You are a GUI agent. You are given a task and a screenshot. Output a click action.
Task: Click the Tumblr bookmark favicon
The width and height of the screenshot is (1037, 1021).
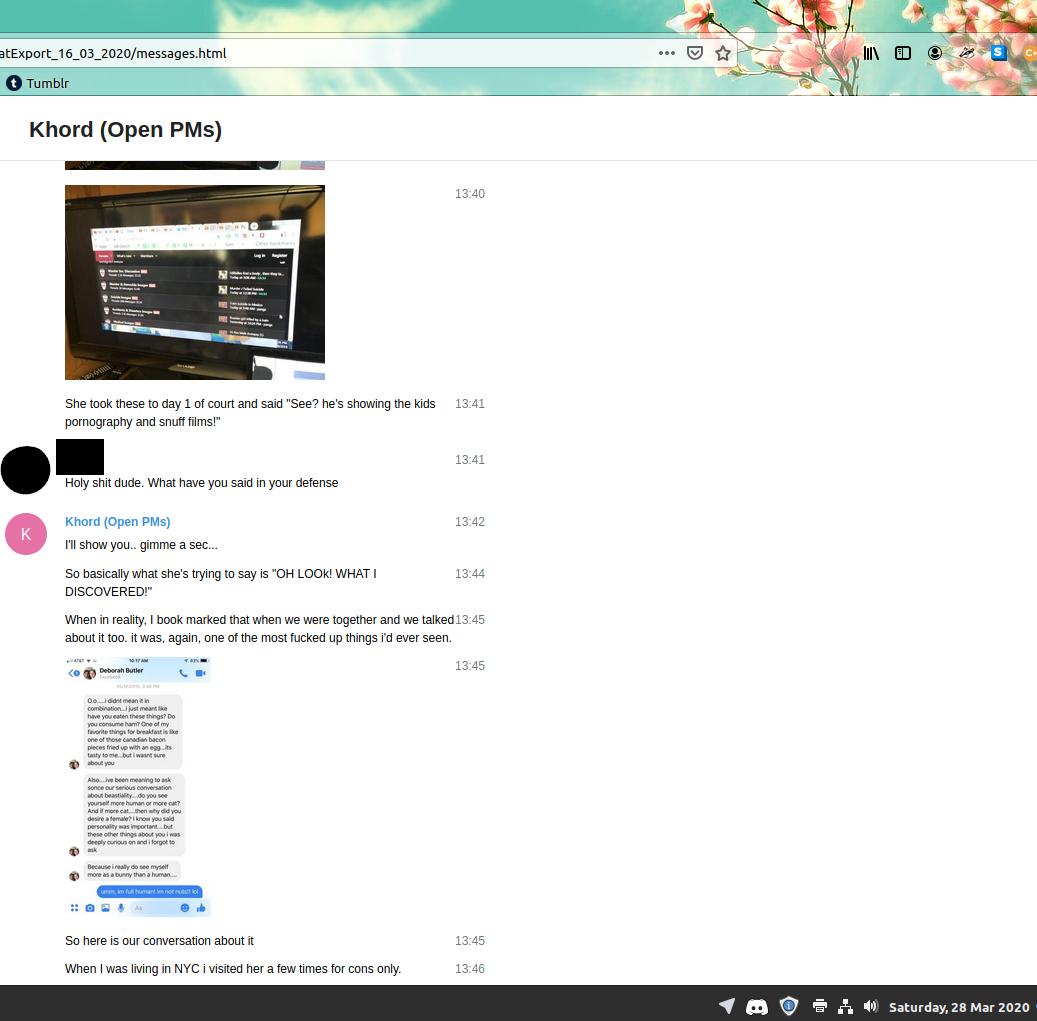[x=14, y=83]
